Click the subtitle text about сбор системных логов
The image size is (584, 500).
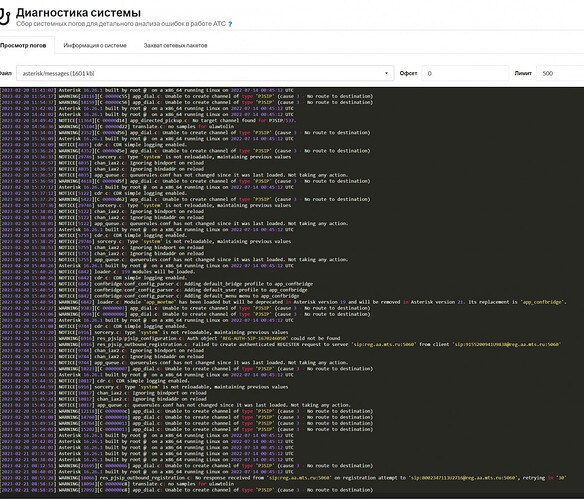121,24
